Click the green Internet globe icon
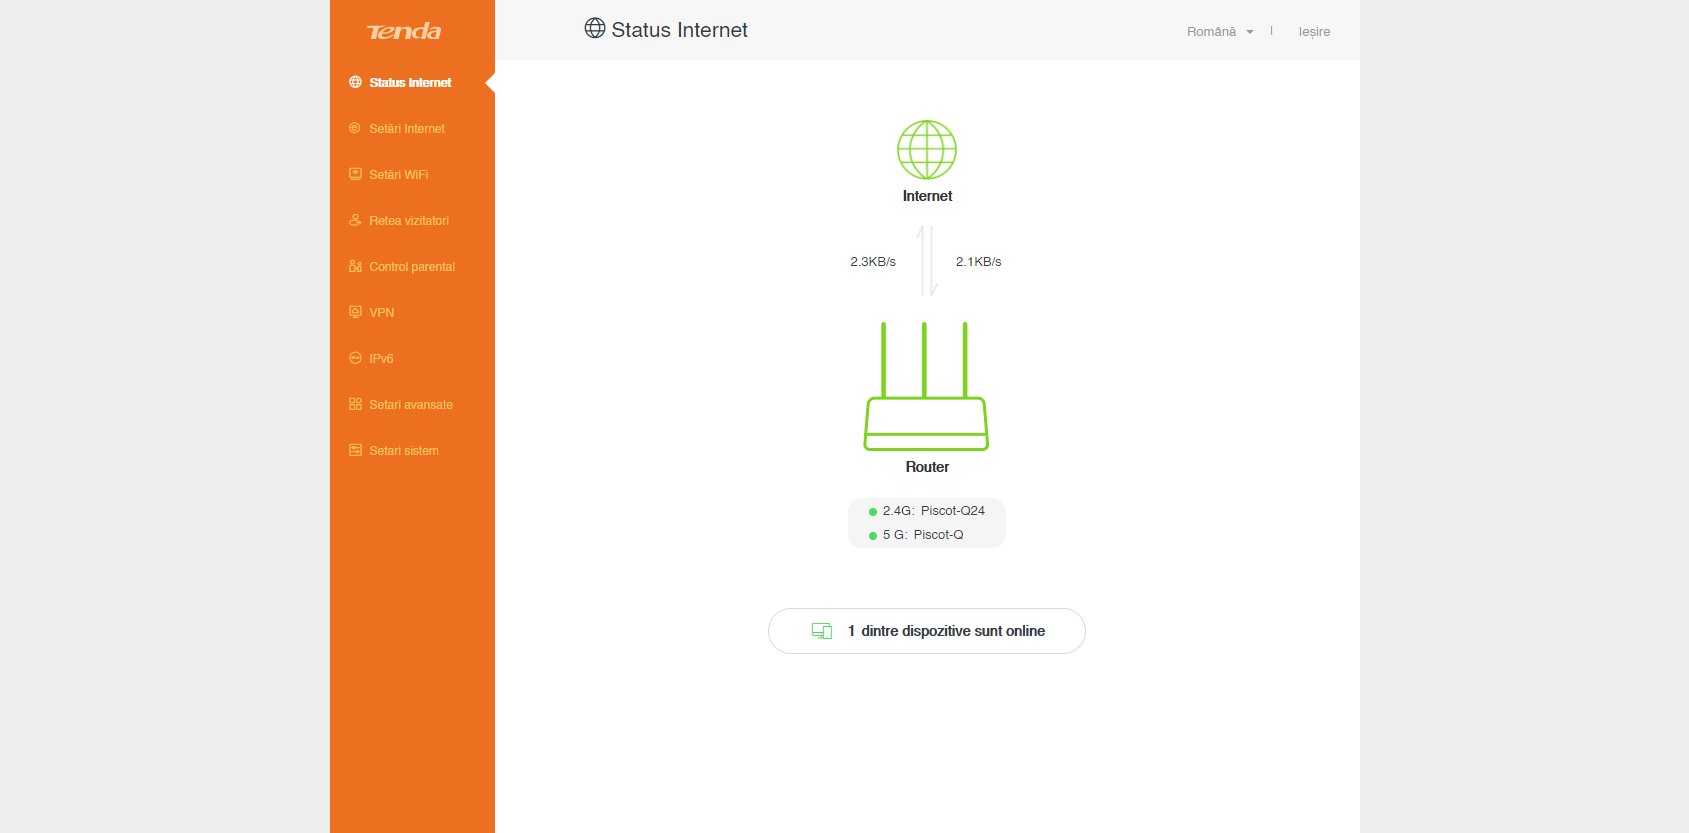This screenshot has height=833, width=1689. tap(926, 150)
